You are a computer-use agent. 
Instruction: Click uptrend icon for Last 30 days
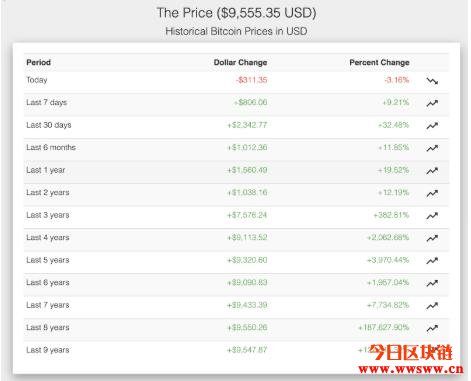432,126
